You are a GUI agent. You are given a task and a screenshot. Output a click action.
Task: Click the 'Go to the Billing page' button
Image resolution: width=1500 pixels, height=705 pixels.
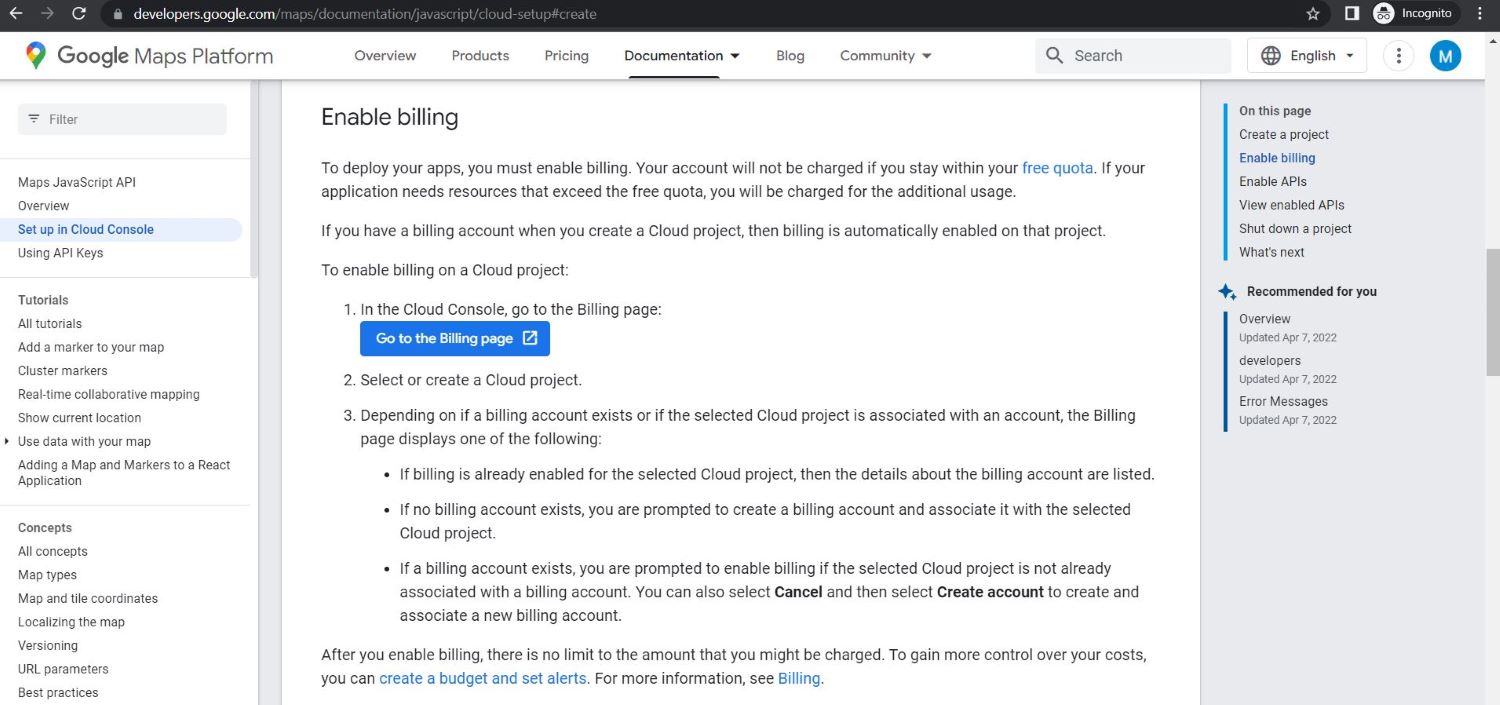(x=445, y=338)
